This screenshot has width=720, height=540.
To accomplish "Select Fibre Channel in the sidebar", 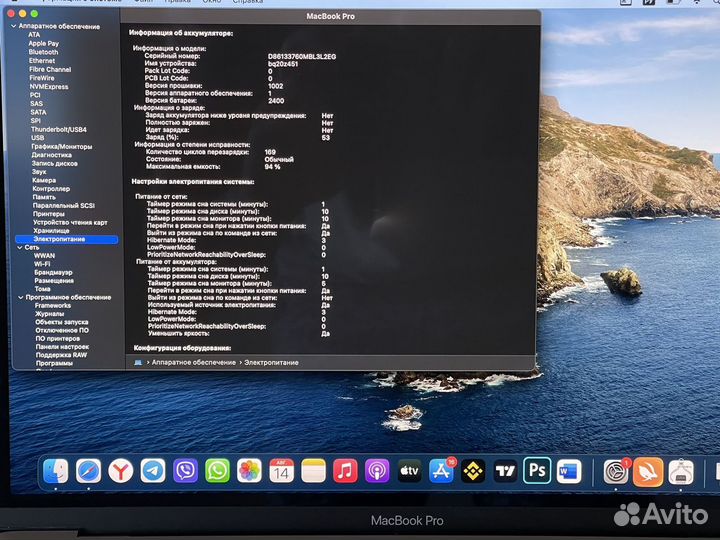I will click(x=50, y=69).
